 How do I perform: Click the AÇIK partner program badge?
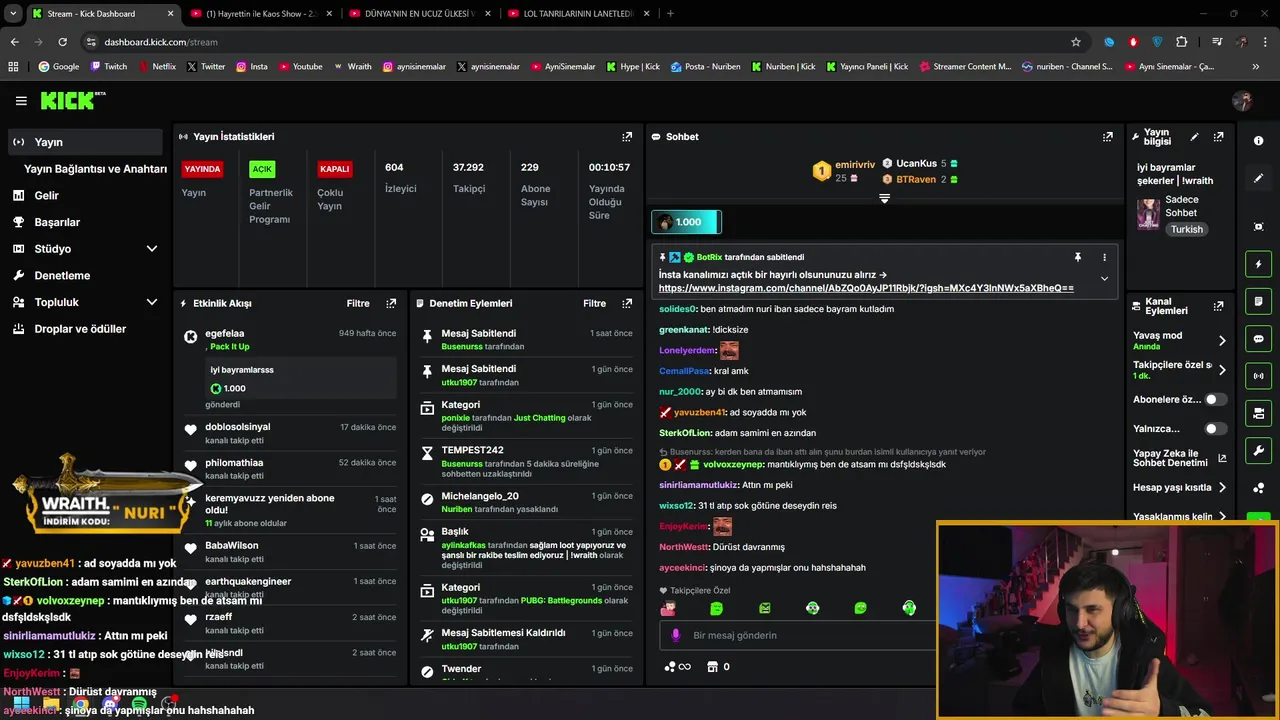(x=262, y=169)
